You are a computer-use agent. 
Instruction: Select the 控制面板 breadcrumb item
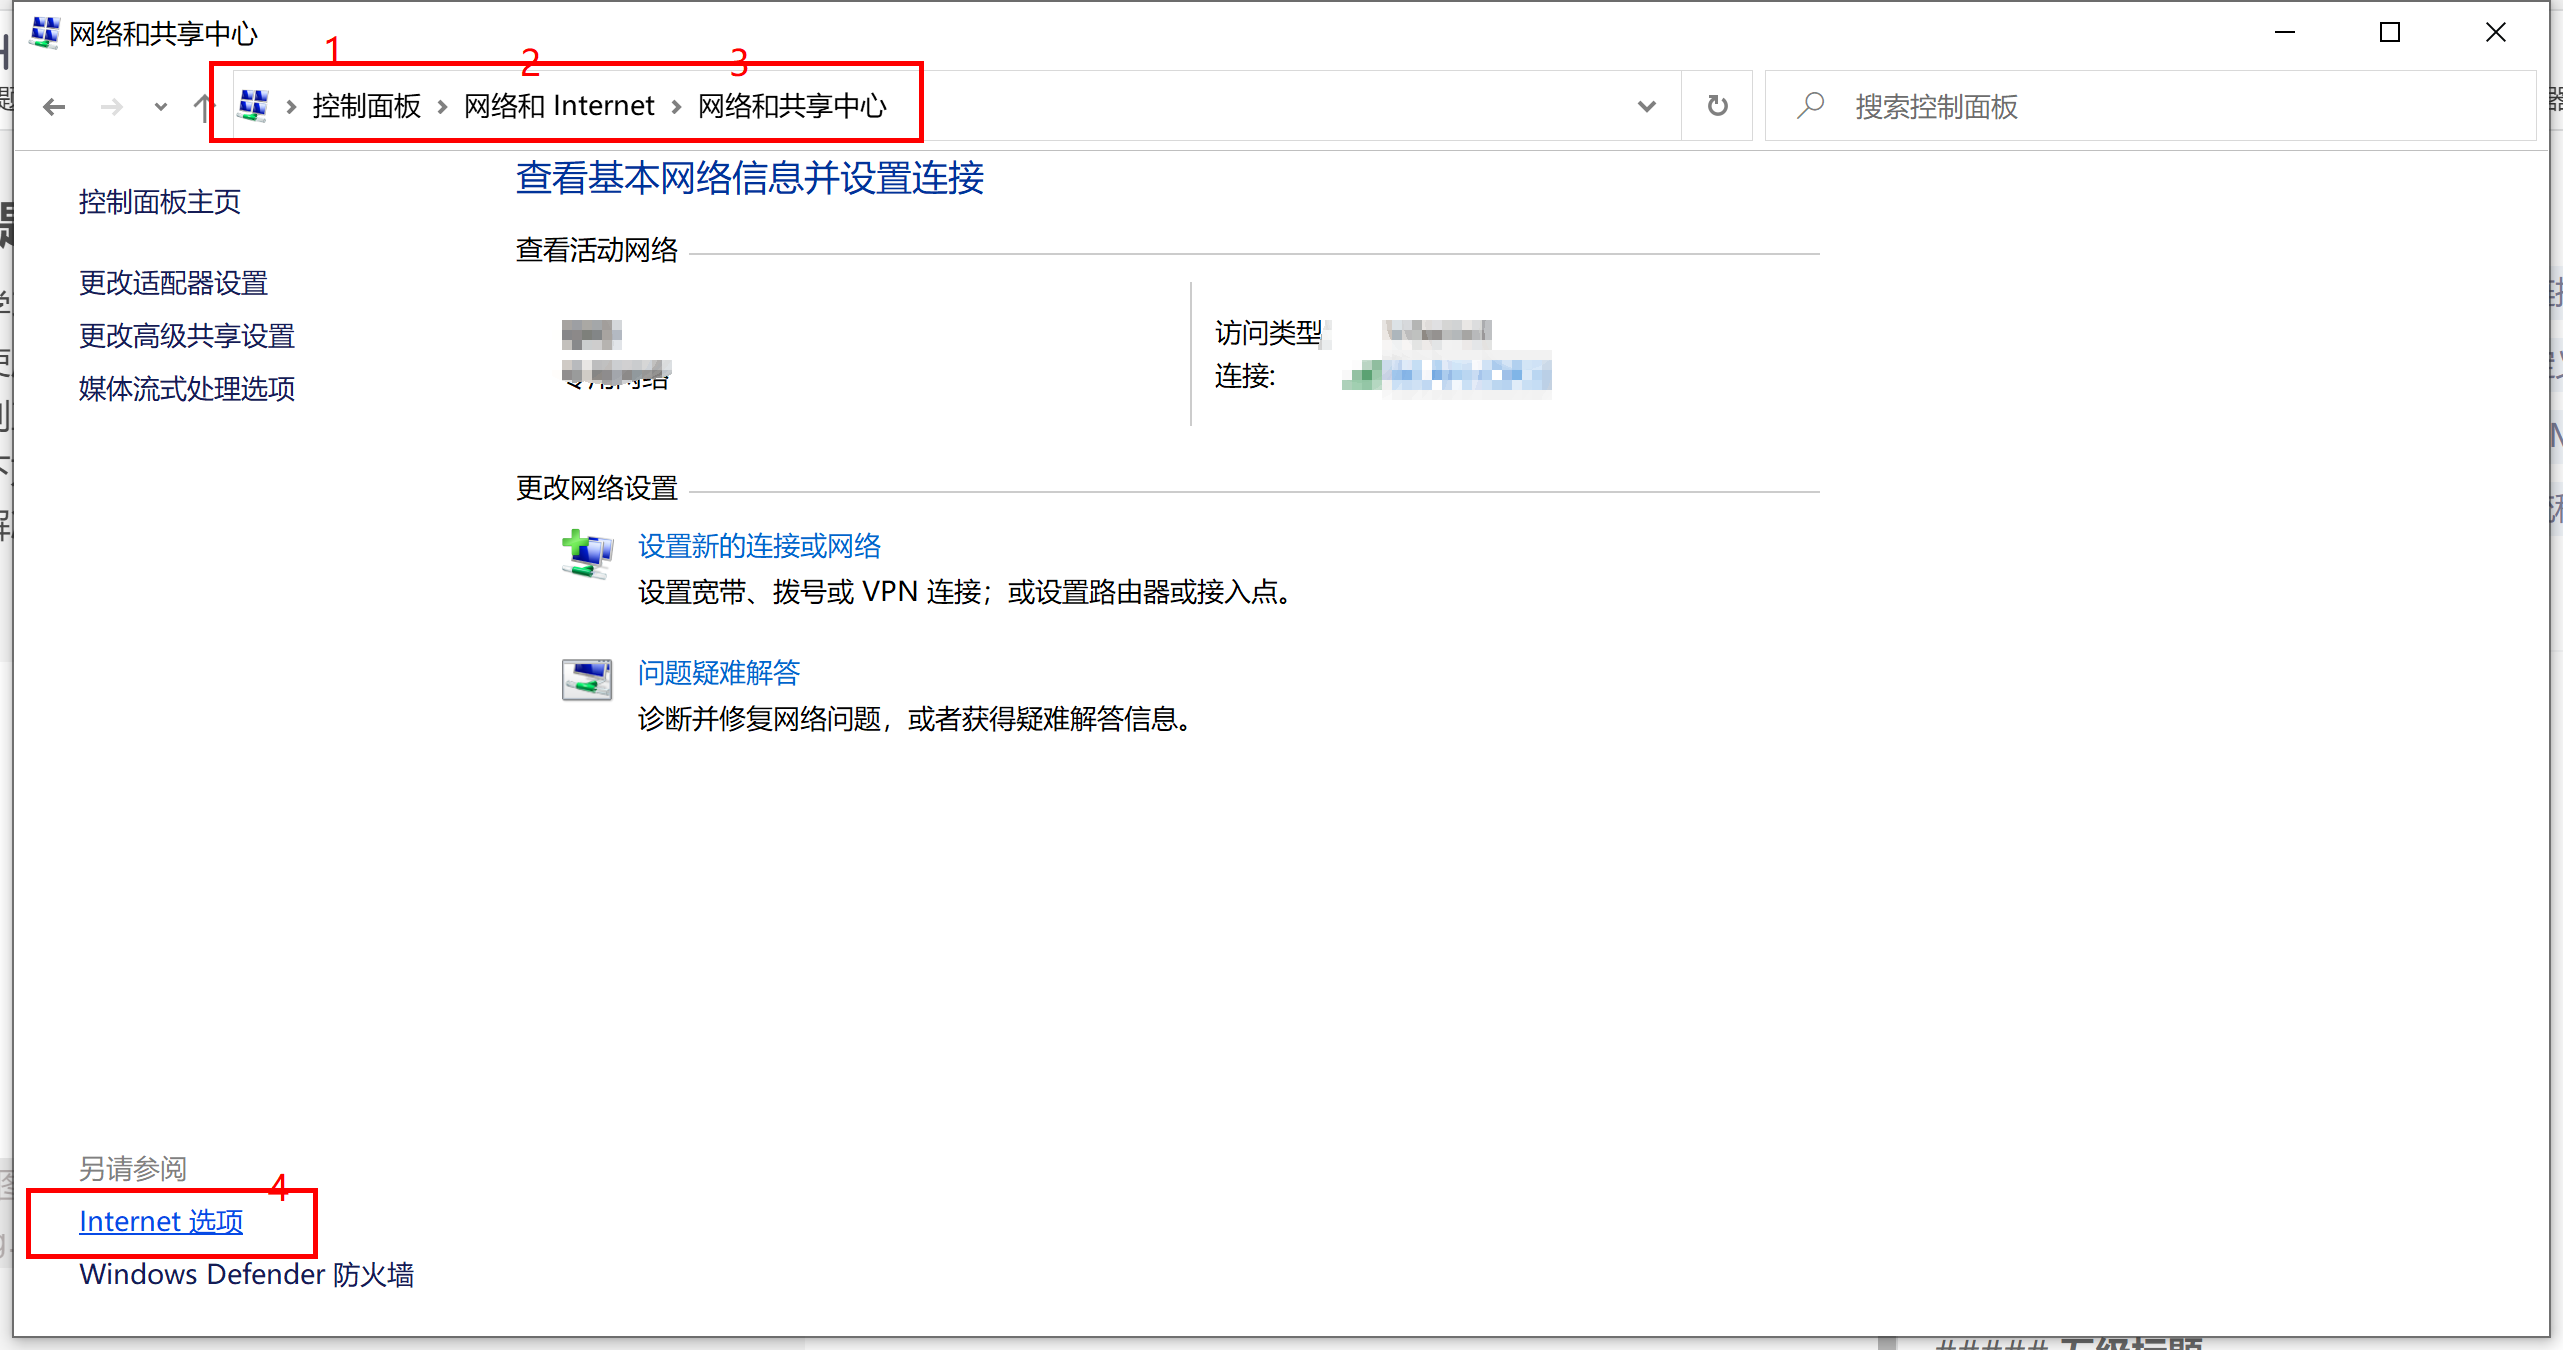point(366,106)
